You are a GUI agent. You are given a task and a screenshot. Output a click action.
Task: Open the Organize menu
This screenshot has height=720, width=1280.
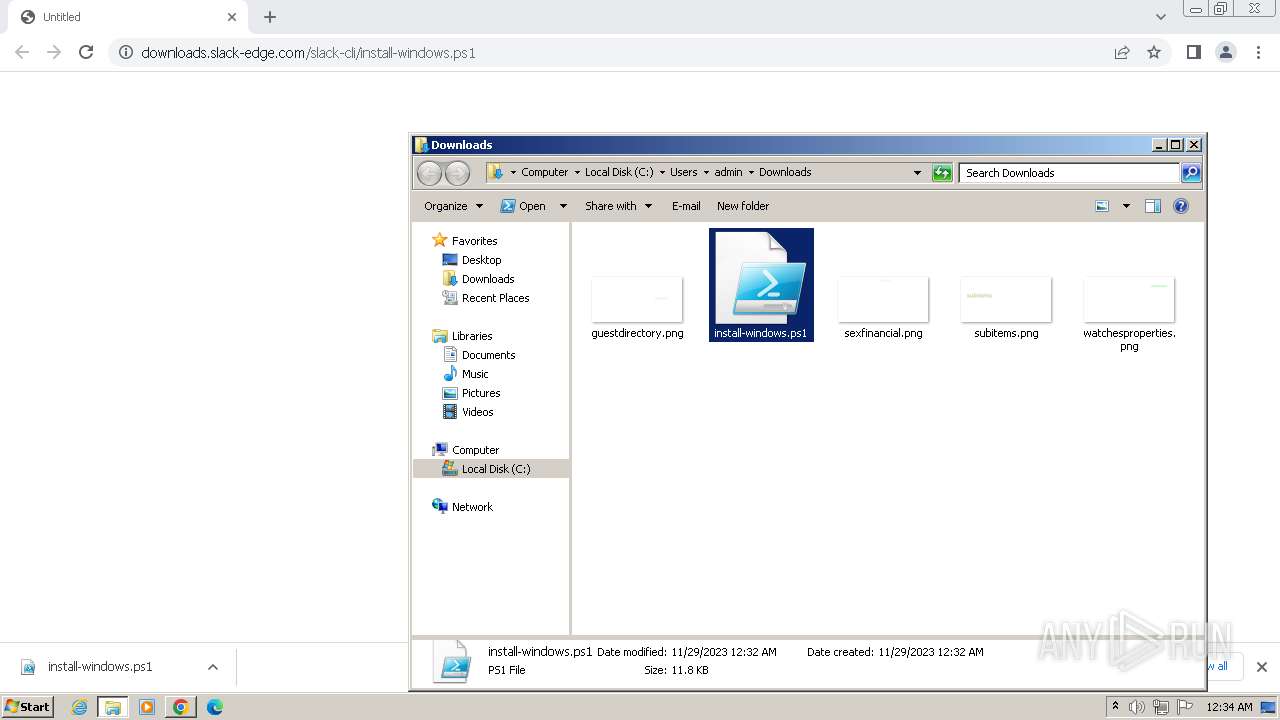(x=453, y=206)
